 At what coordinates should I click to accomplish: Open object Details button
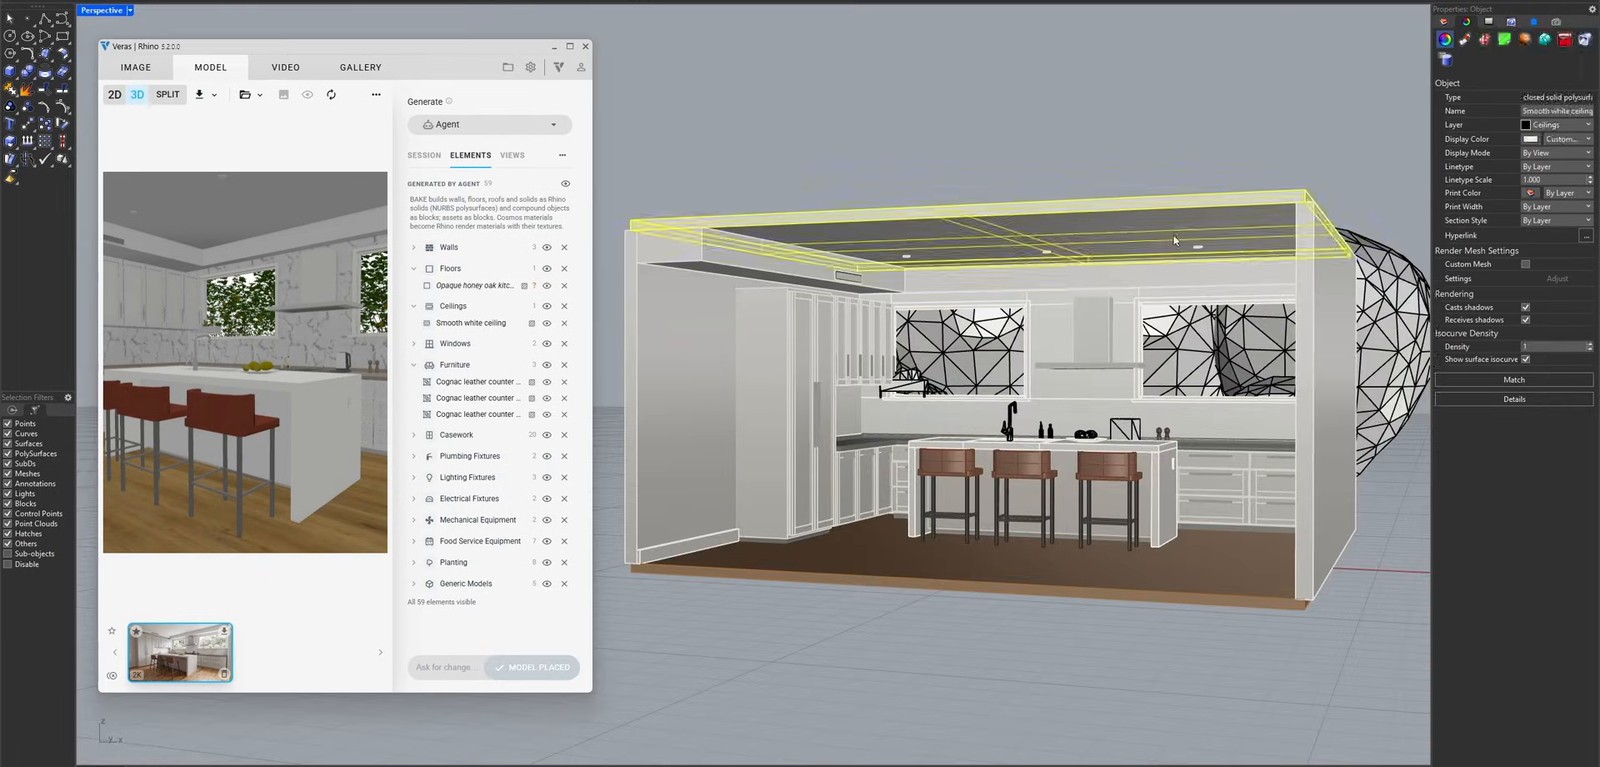1514,399
